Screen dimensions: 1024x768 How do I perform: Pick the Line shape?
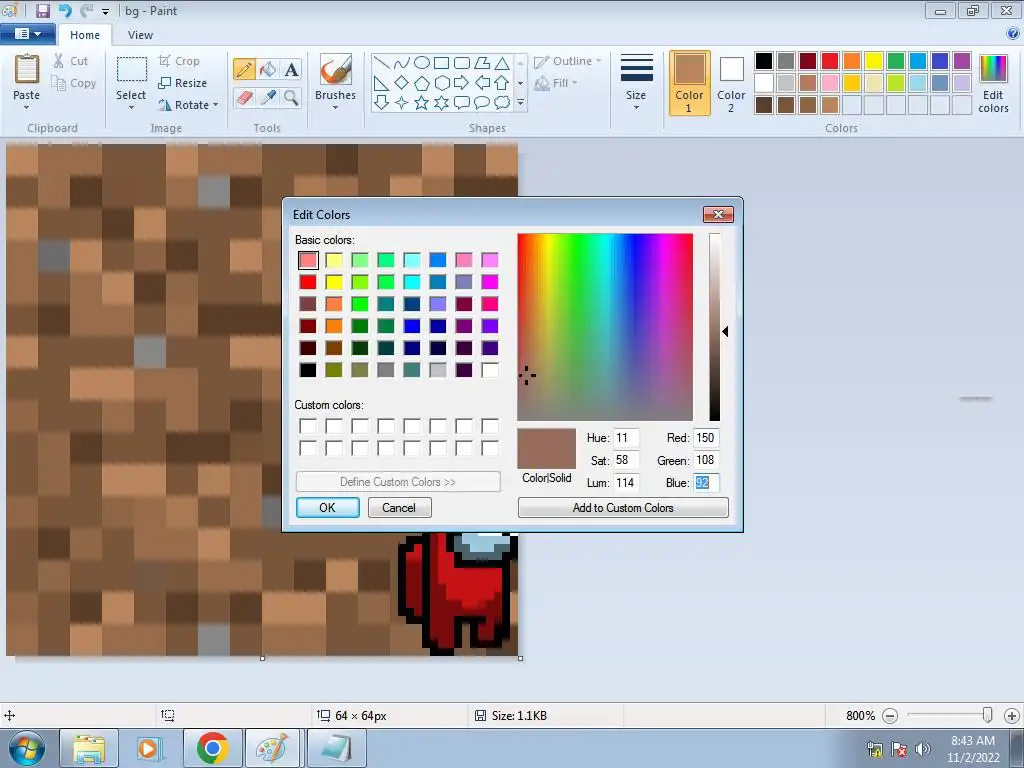click(x=382, y=63)
